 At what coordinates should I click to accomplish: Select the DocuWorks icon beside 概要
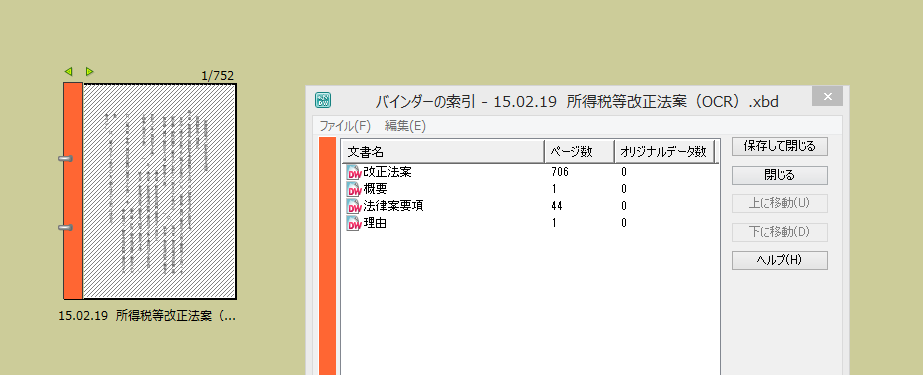353,189
